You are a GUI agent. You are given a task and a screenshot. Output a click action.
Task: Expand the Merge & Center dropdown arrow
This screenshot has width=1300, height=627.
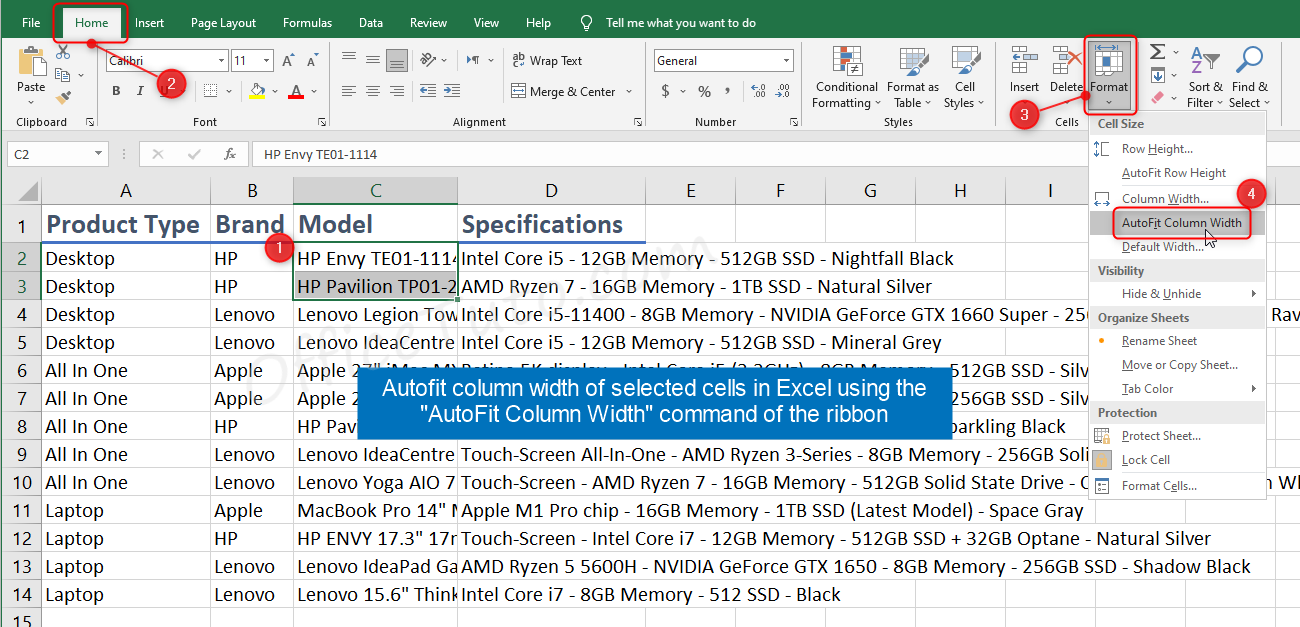tap(629, 92)
